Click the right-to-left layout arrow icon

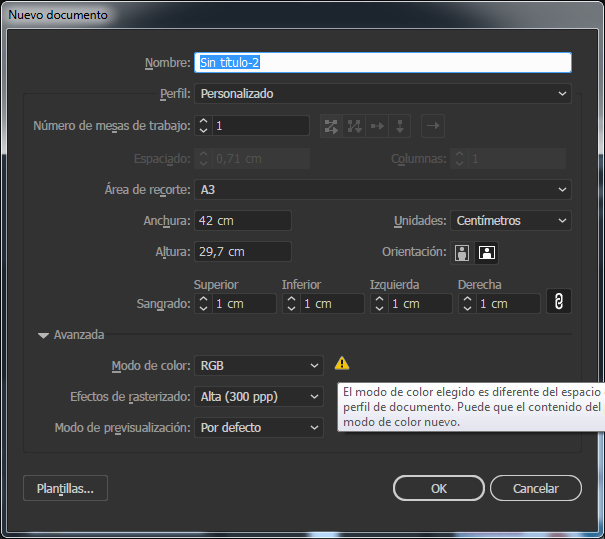pos(433,126)
